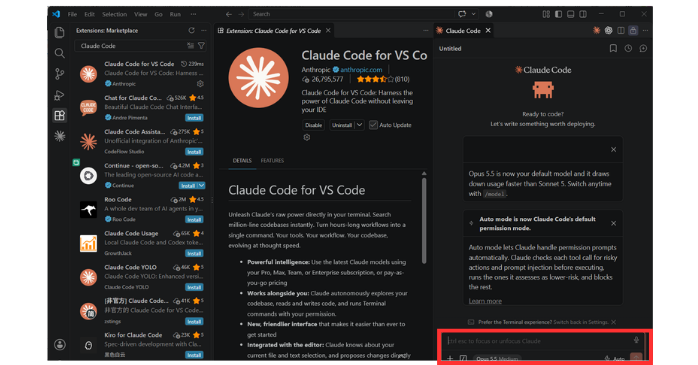The image size is (698, 365).
Task: Open more actions for the extension editor group
Action: (426, 31)
